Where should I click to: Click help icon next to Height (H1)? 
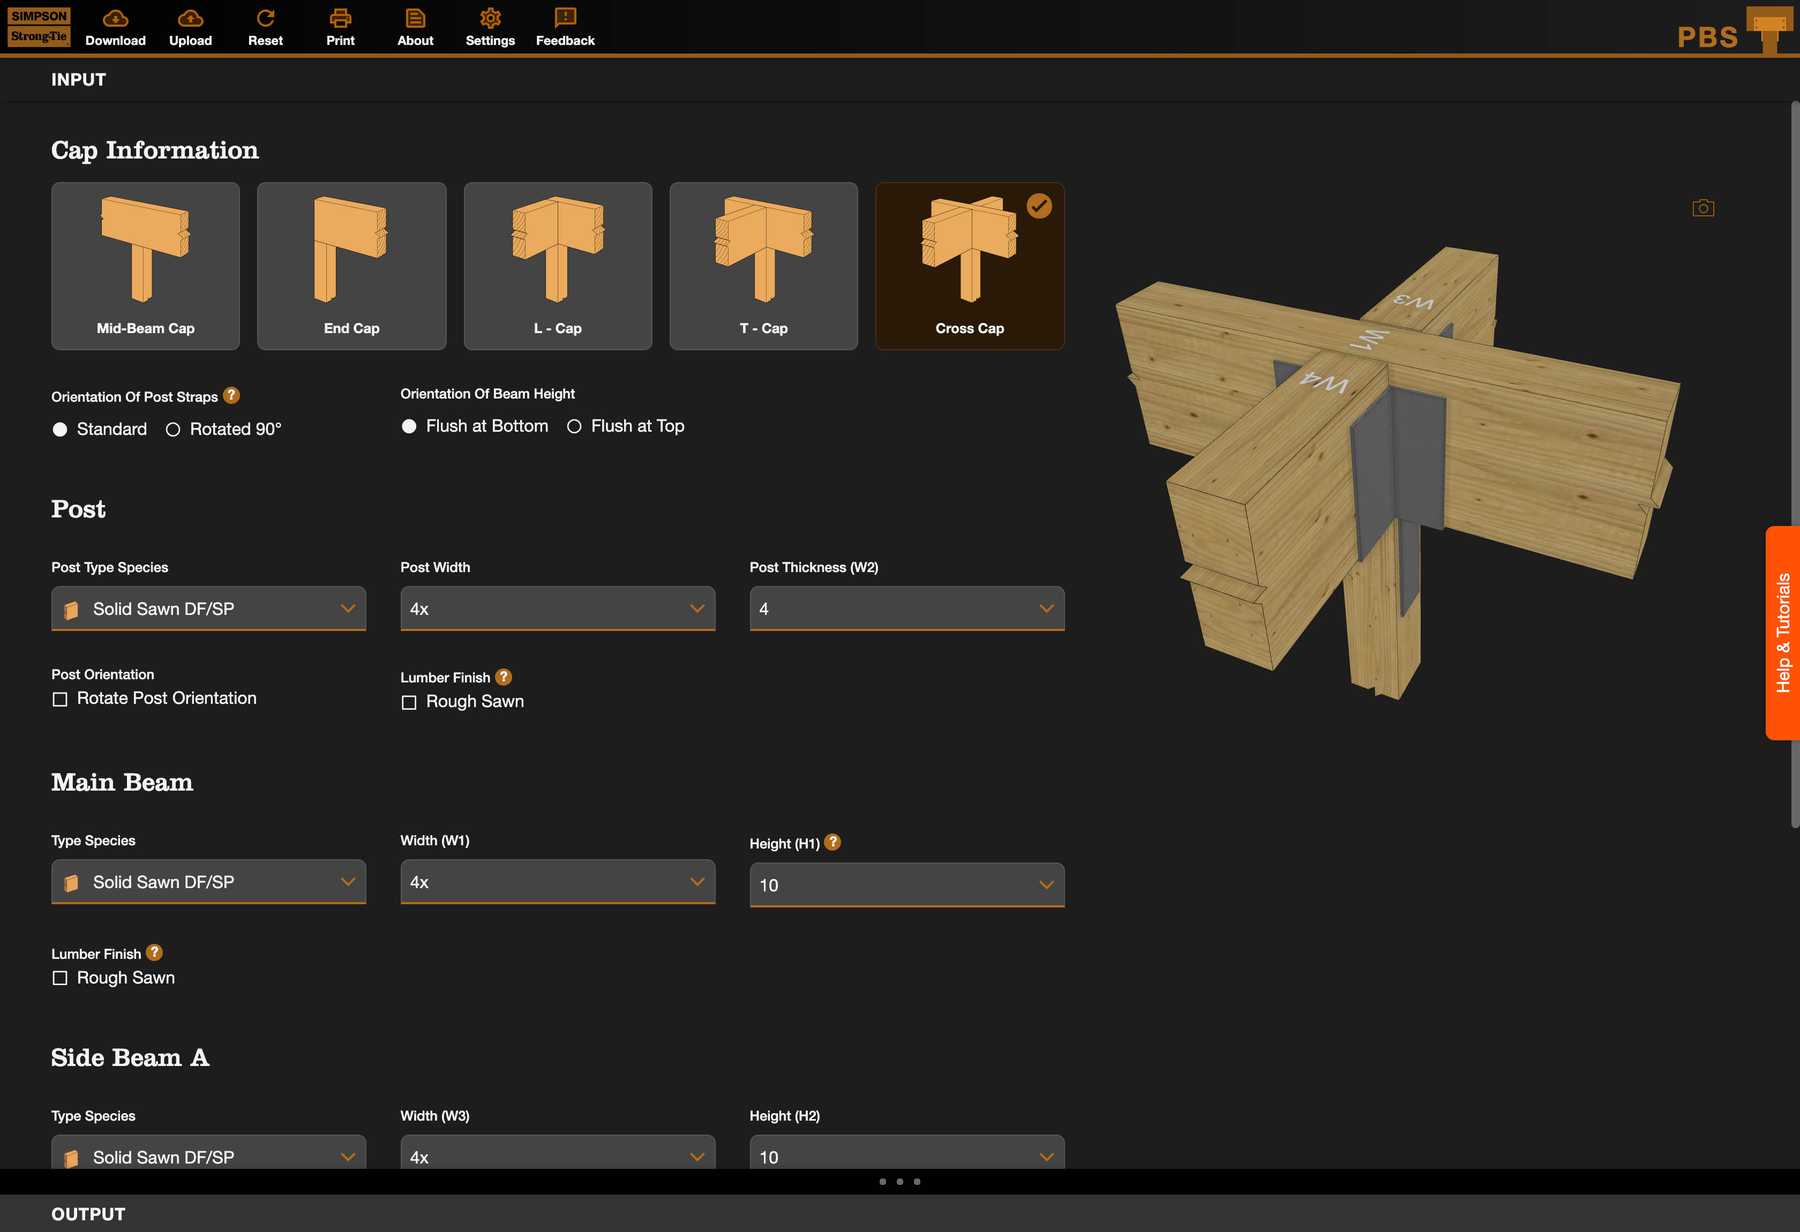[832, 843]
